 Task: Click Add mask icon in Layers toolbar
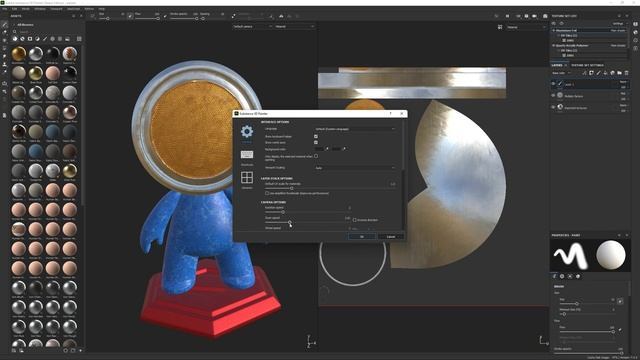[591, 73]
